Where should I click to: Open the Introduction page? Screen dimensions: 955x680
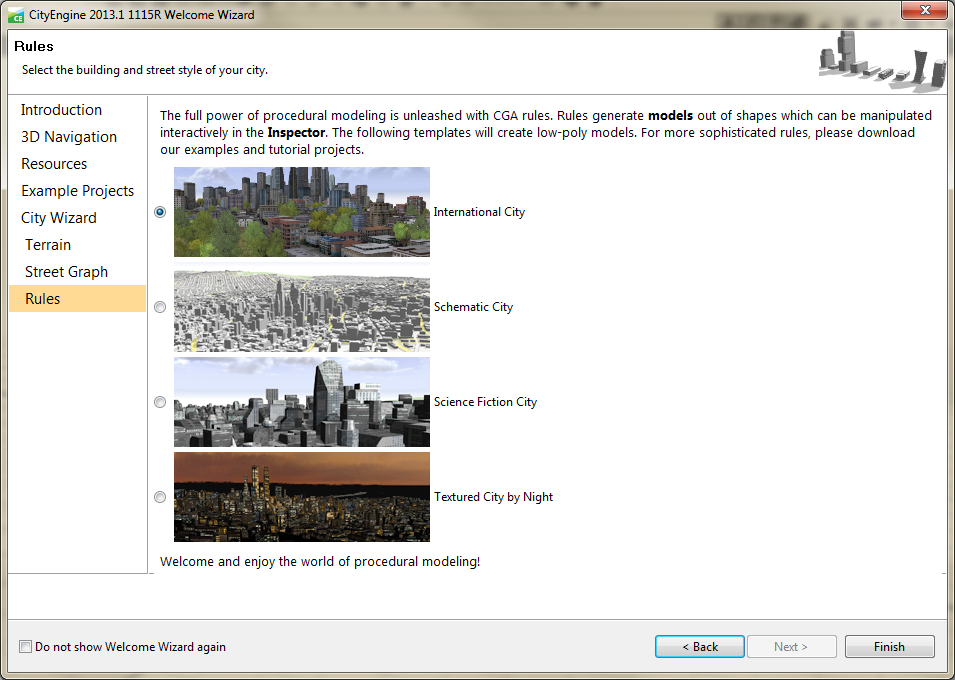click(62, 110)
